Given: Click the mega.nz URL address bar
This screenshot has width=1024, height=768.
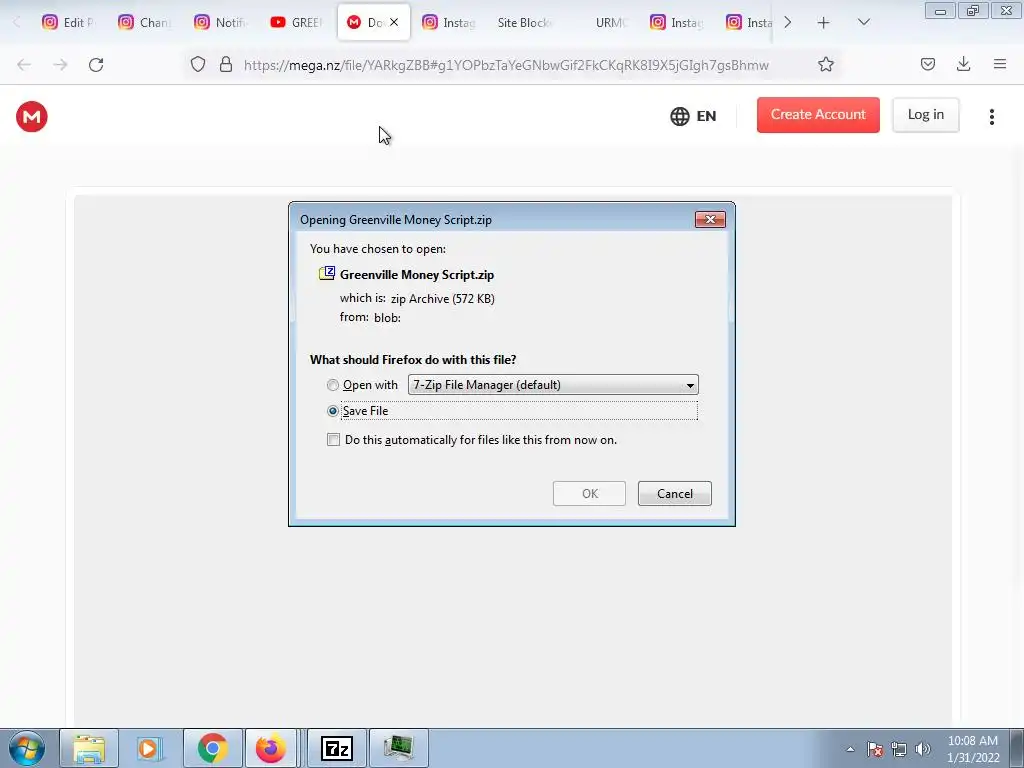Looking at the screenshot, I should click(x=506, y=65).
